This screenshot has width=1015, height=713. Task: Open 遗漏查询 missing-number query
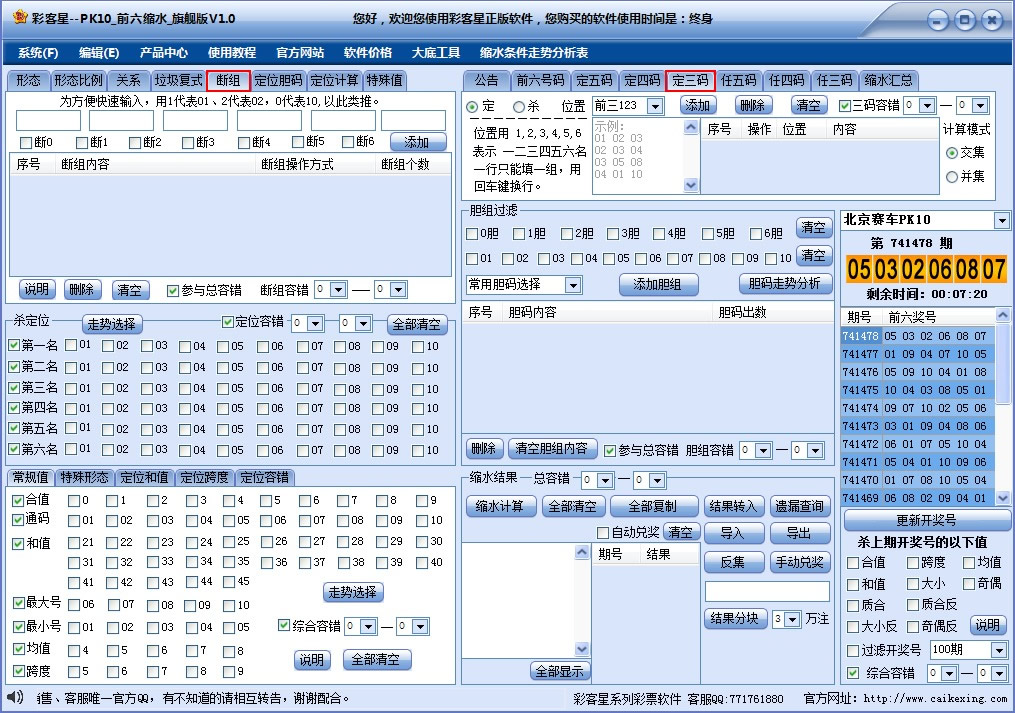(800, 506)
